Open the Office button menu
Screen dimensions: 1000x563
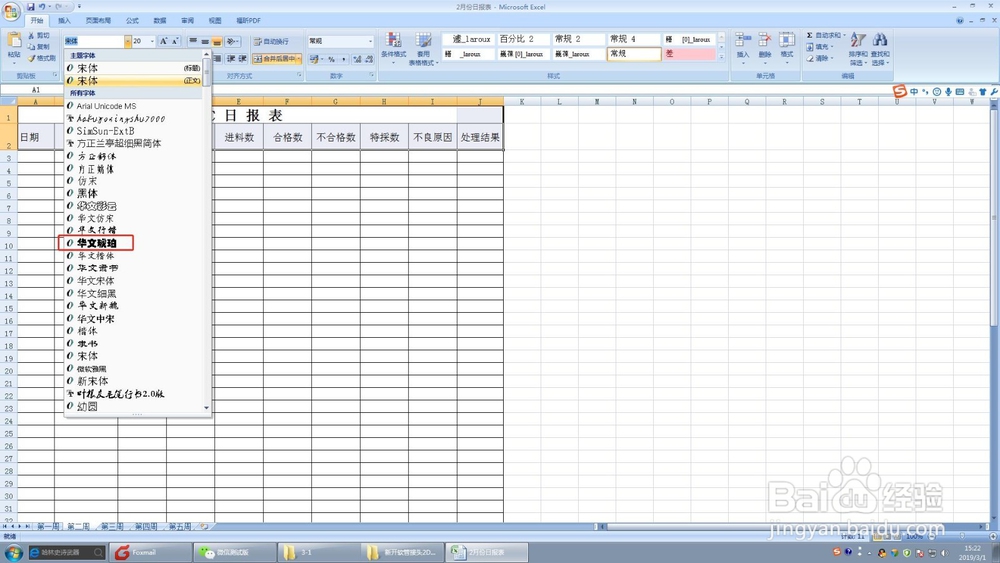click(x=11, y=11)
